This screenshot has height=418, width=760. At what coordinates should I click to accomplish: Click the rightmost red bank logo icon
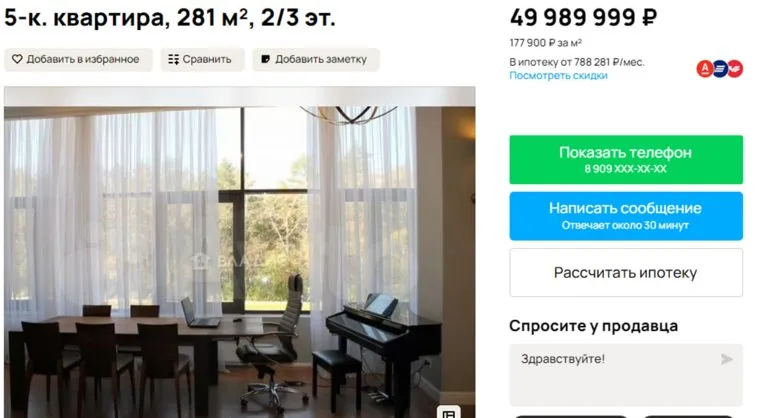point(735,69)
